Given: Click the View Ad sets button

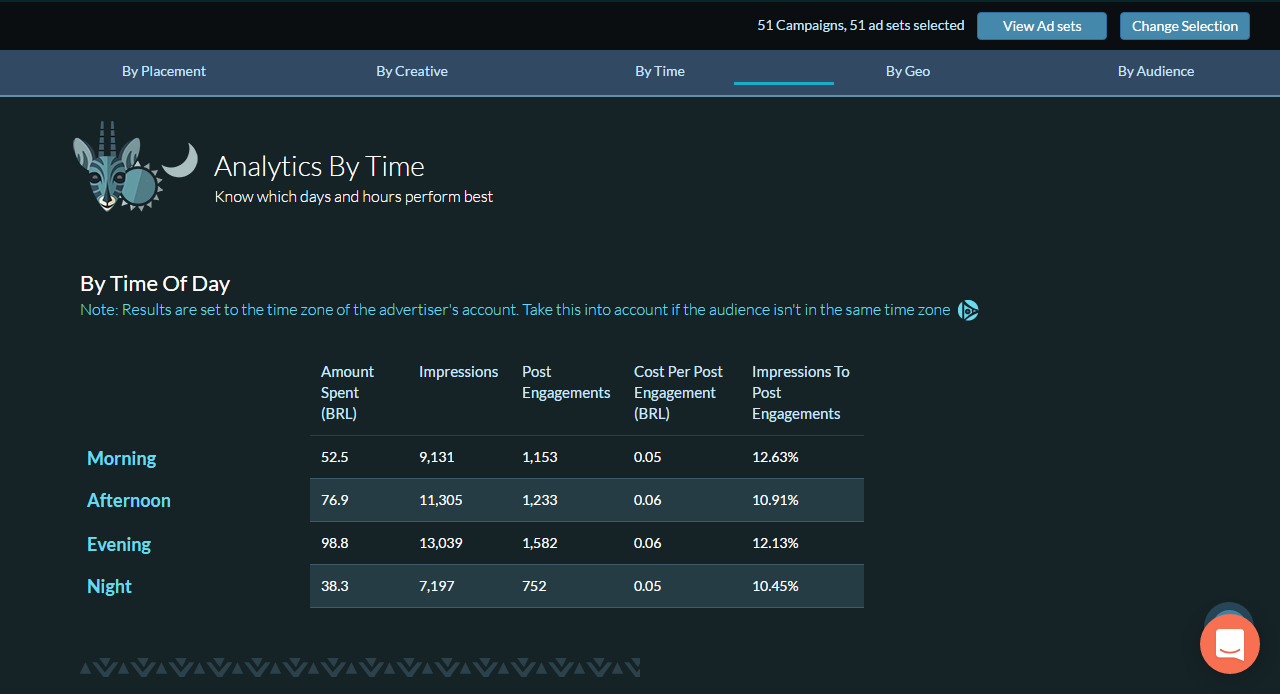Looking at the screenshot, I should (x=1042, y=26).
